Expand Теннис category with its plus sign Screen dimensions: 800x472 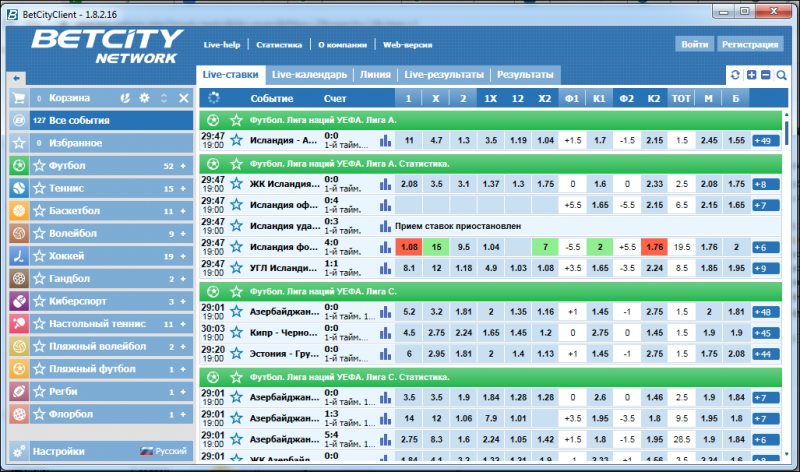pos(183,188)
